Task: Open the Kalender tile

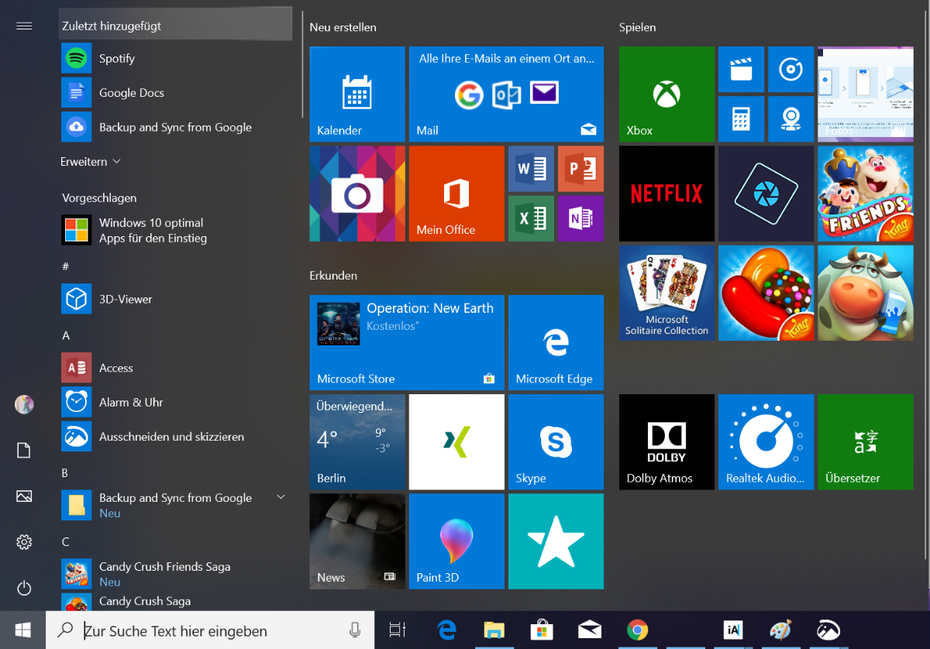Action: (357, 94)
